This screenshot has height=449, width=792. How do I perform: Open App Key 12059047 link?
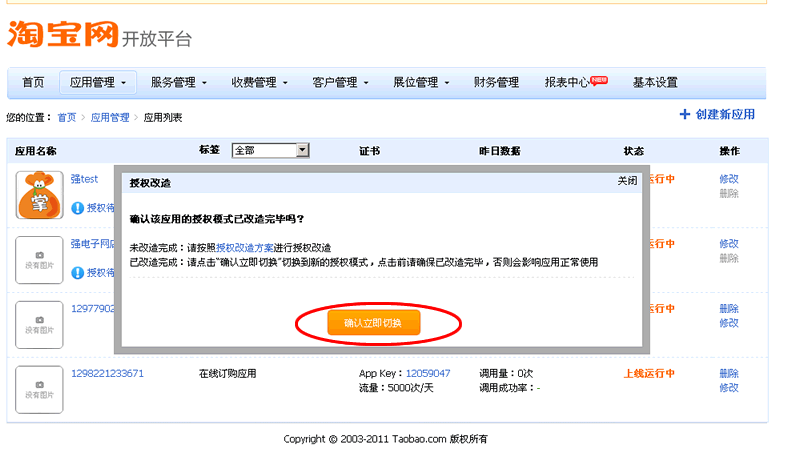click(428, 373)
